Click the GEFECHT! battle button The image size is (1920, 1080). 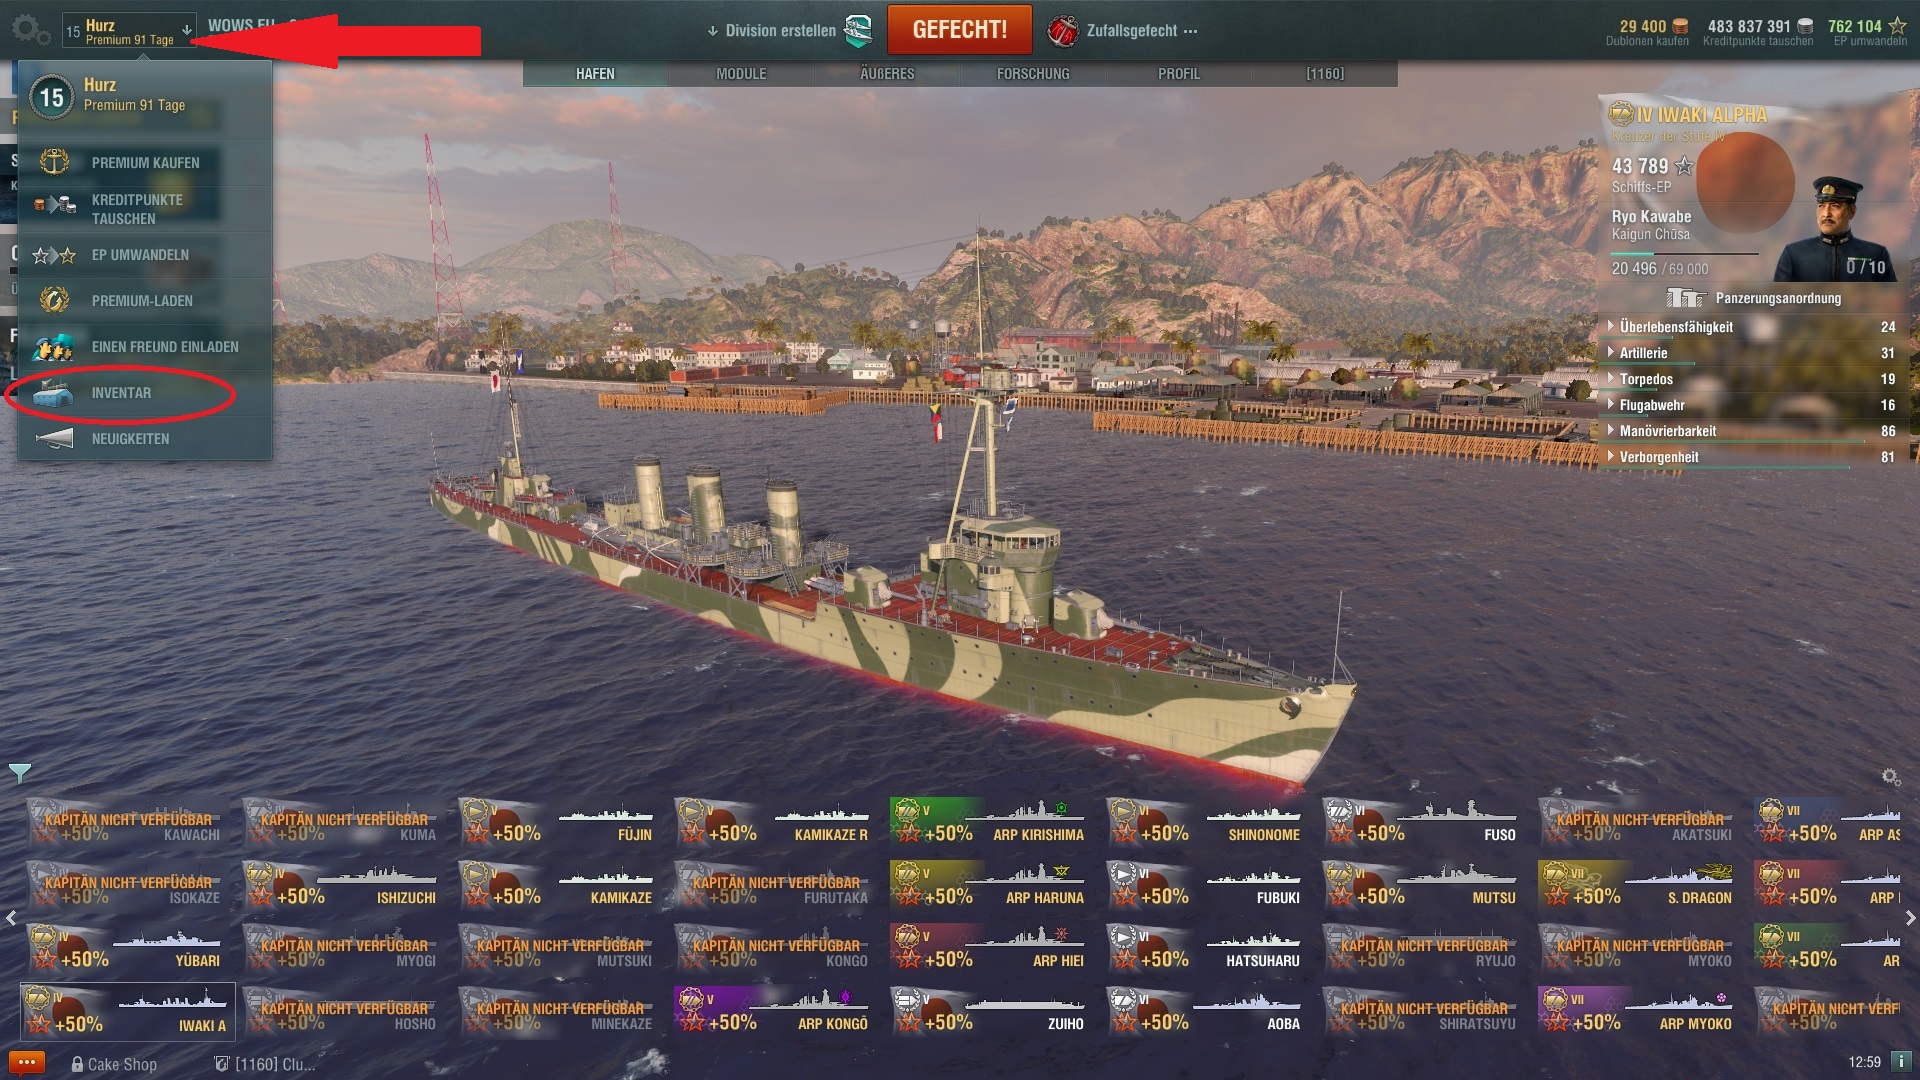pos(960,30)
